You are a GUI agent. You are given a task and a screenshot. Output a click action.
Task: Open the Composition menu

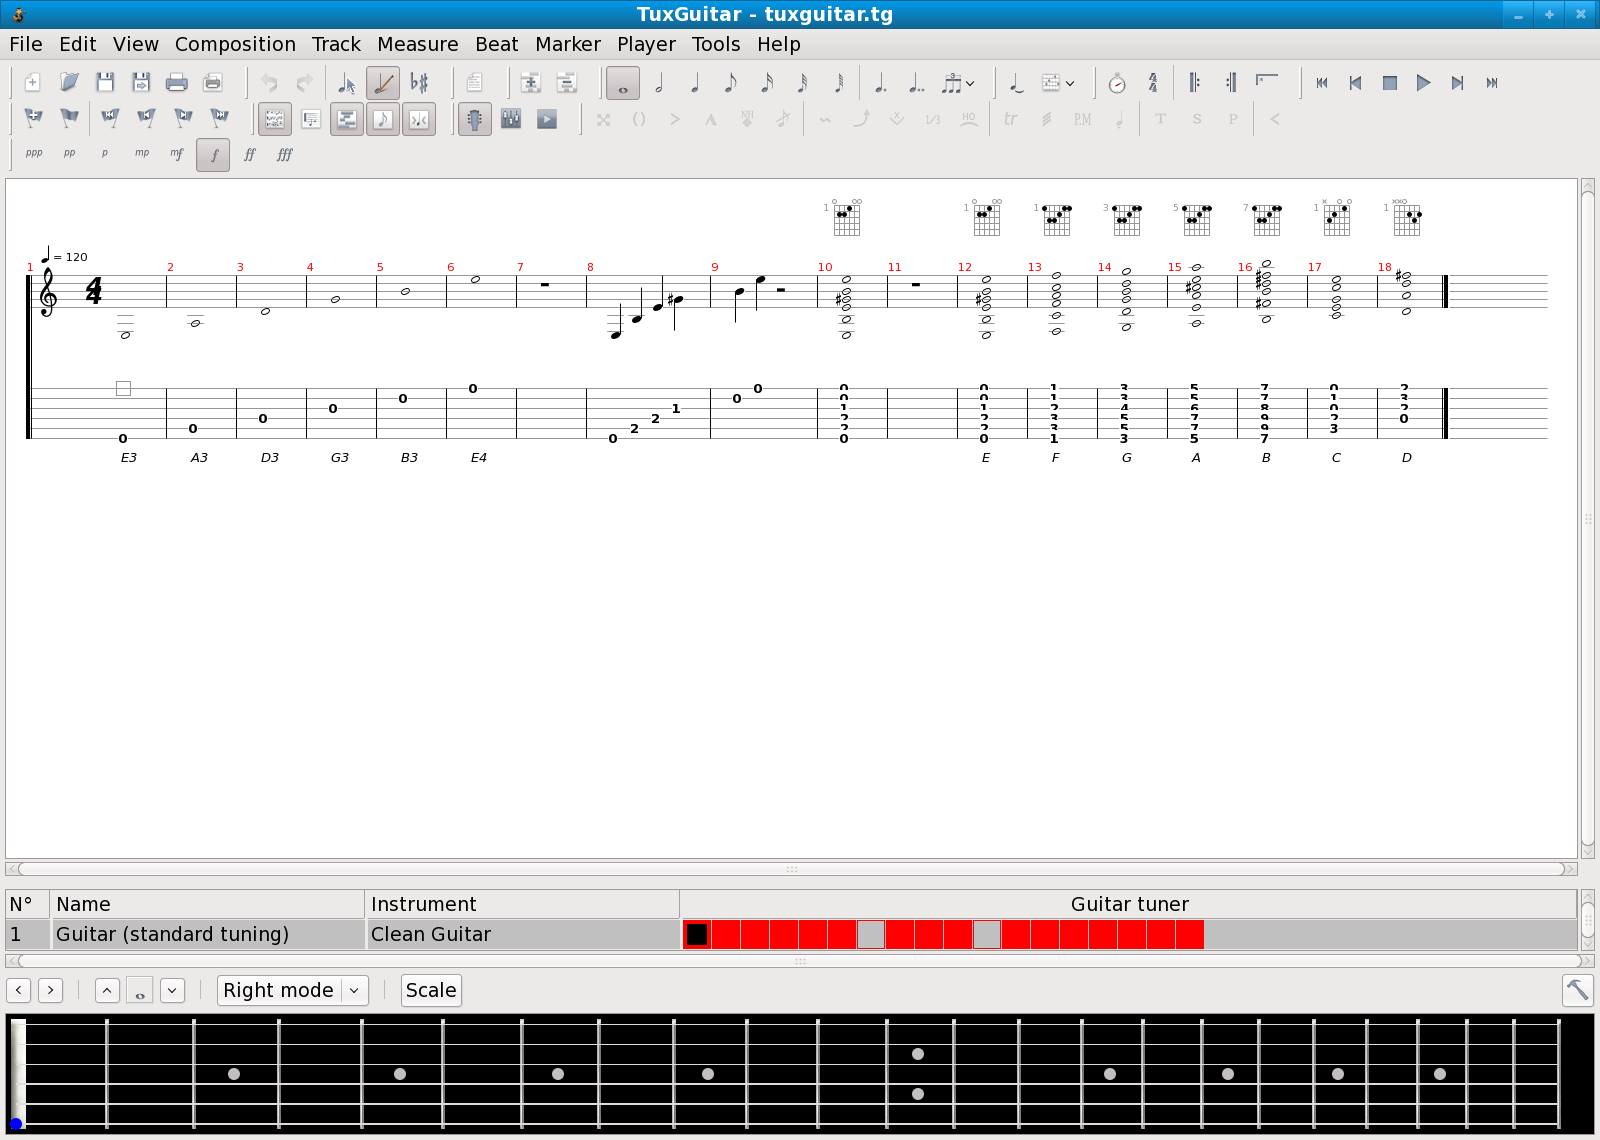point(235,44)
